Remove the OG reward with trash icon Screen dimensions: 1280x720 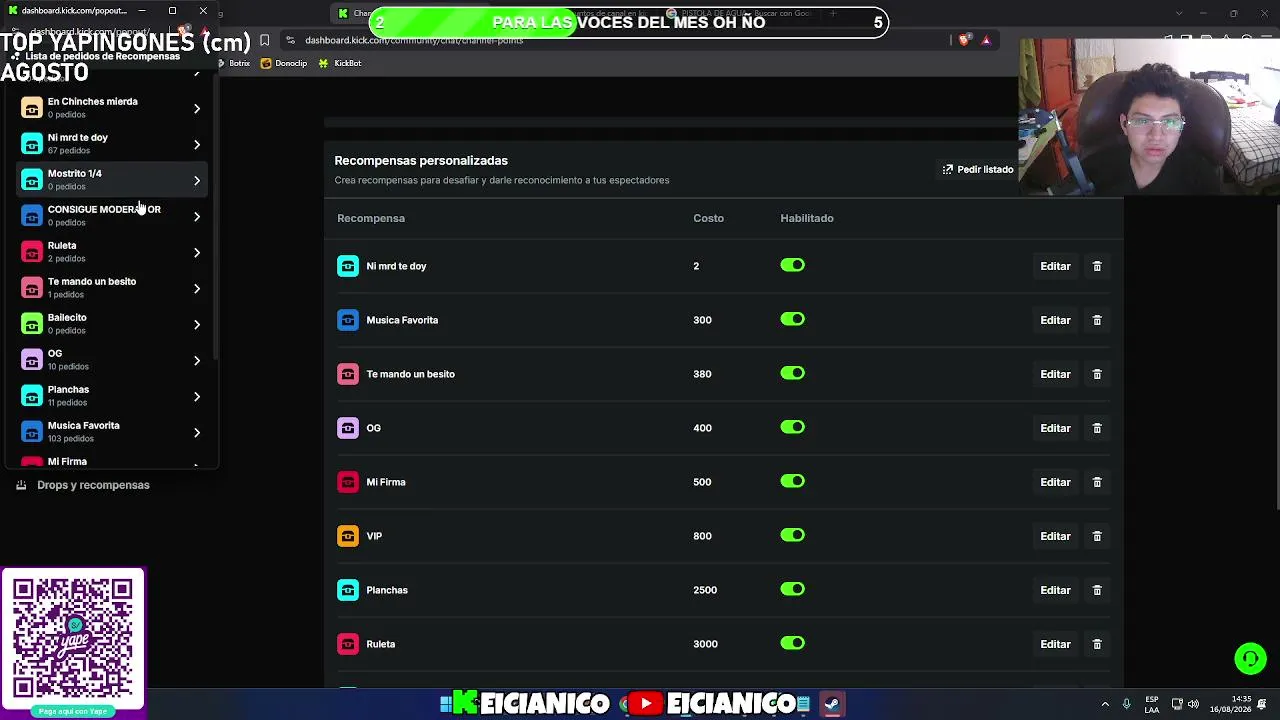(x=1097, y=428)
